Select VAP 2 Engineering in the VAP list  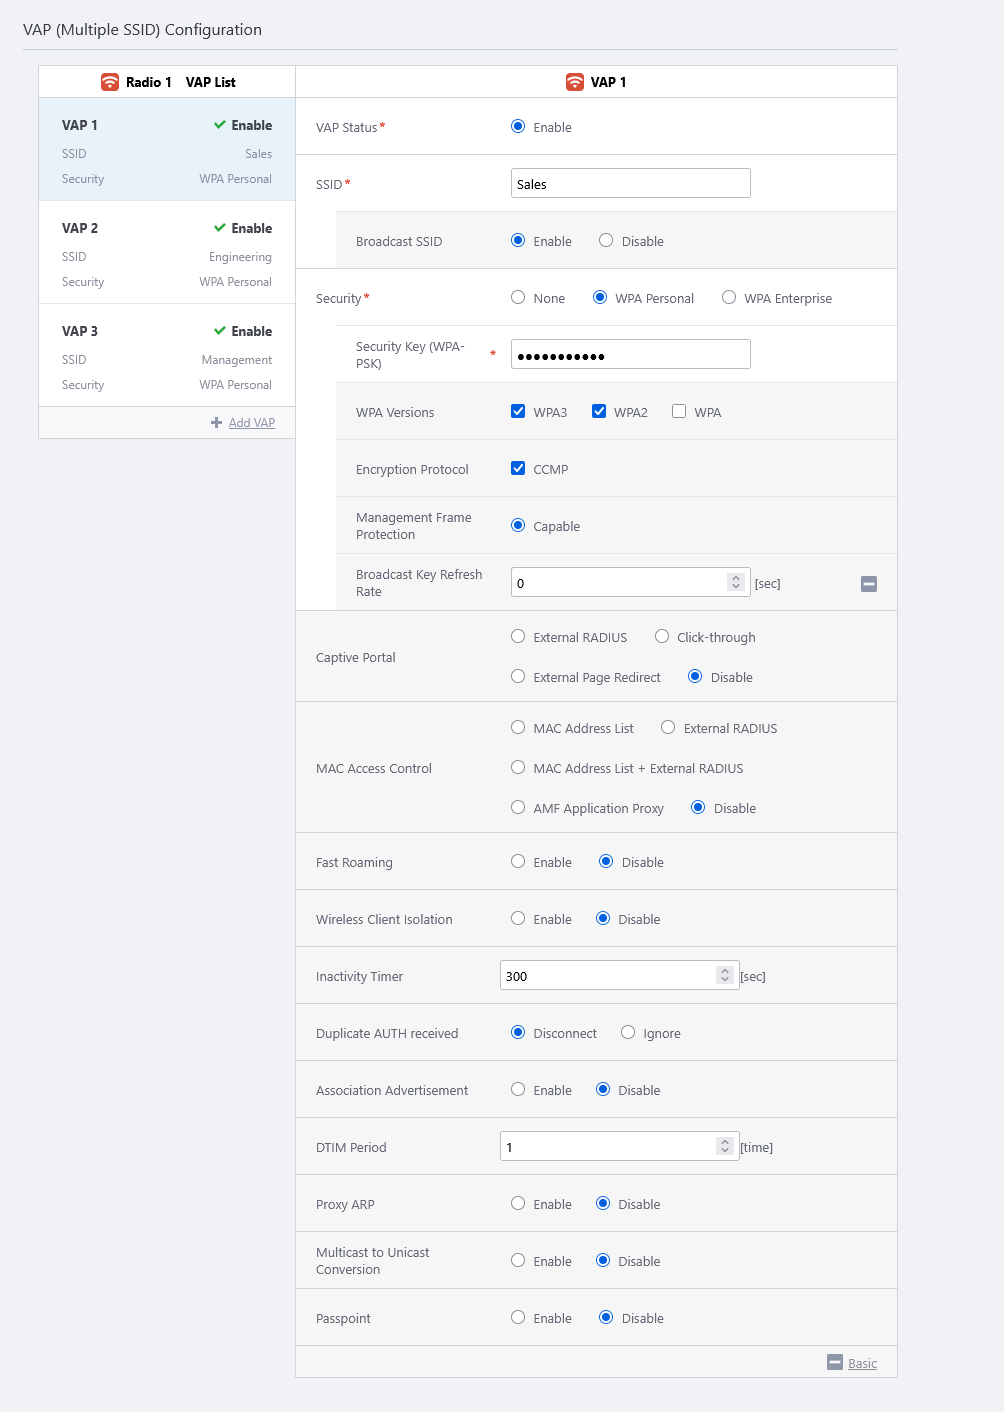[167, 254]
